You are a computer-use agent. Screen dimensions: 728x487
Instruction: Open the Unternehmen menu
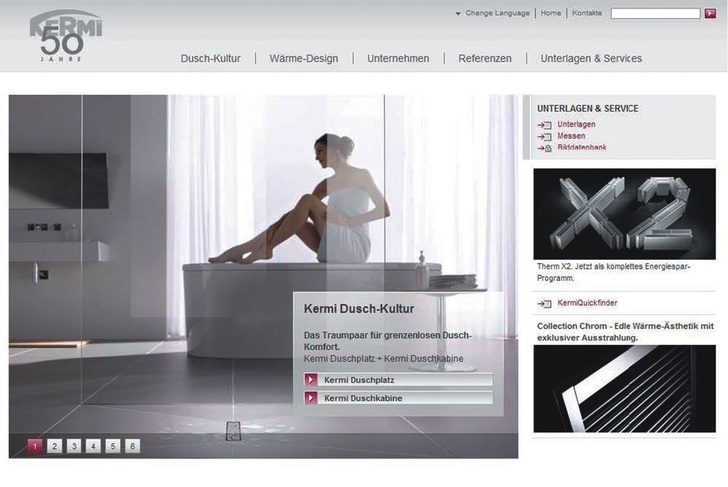click(x=398, y=58)
